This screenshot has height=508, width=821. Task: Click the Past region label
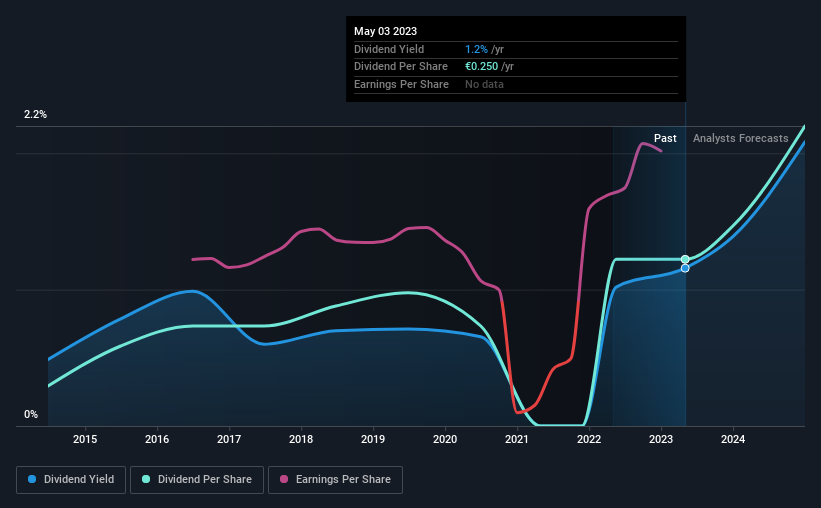[x=665, y=138]
